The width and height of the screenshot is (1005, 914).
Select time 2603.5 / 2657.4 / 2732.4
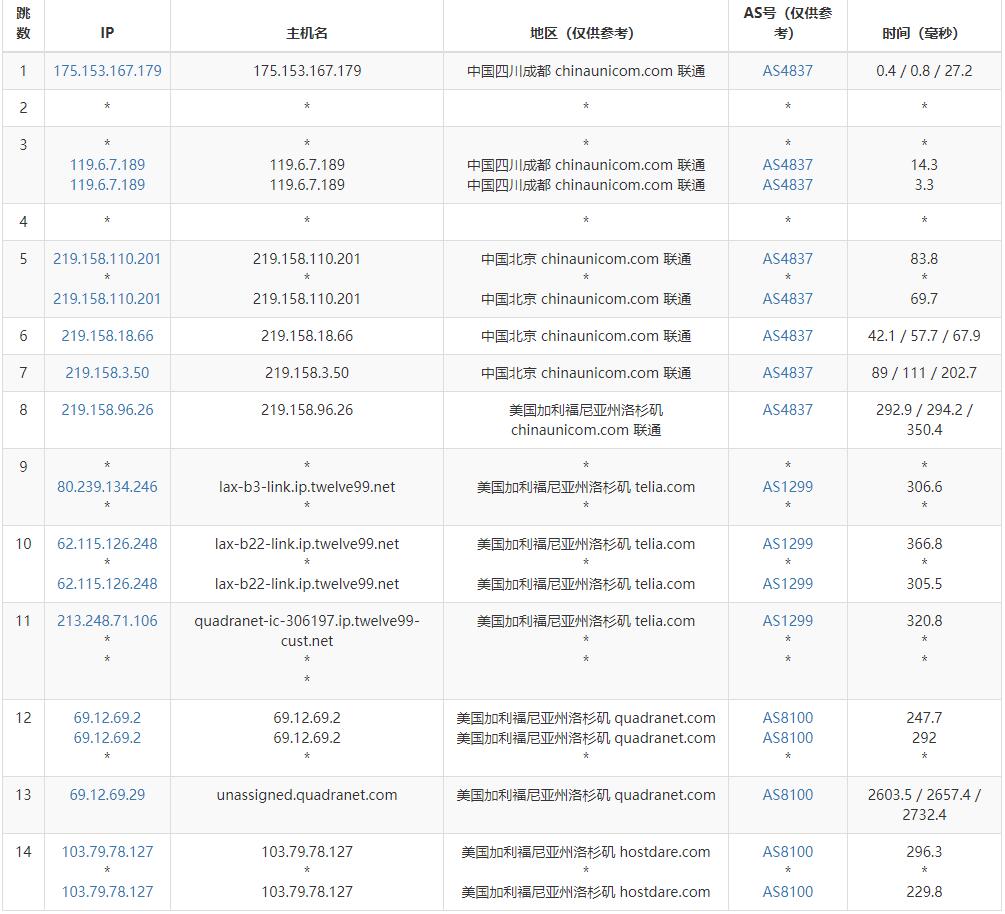pos(924,804)
